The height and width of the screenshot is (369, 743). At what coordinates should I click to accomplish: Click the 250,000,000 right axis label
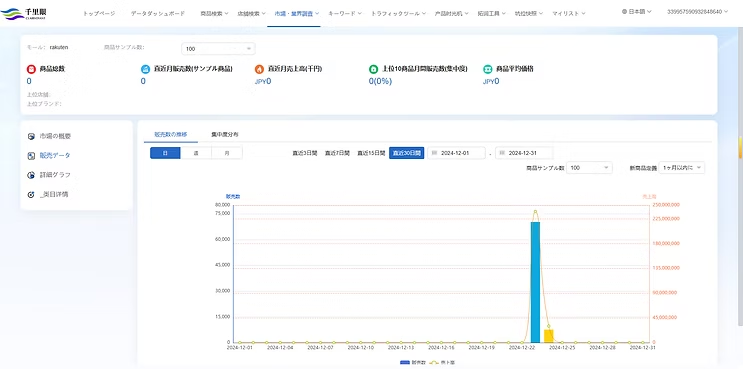(x=666, y=205)
